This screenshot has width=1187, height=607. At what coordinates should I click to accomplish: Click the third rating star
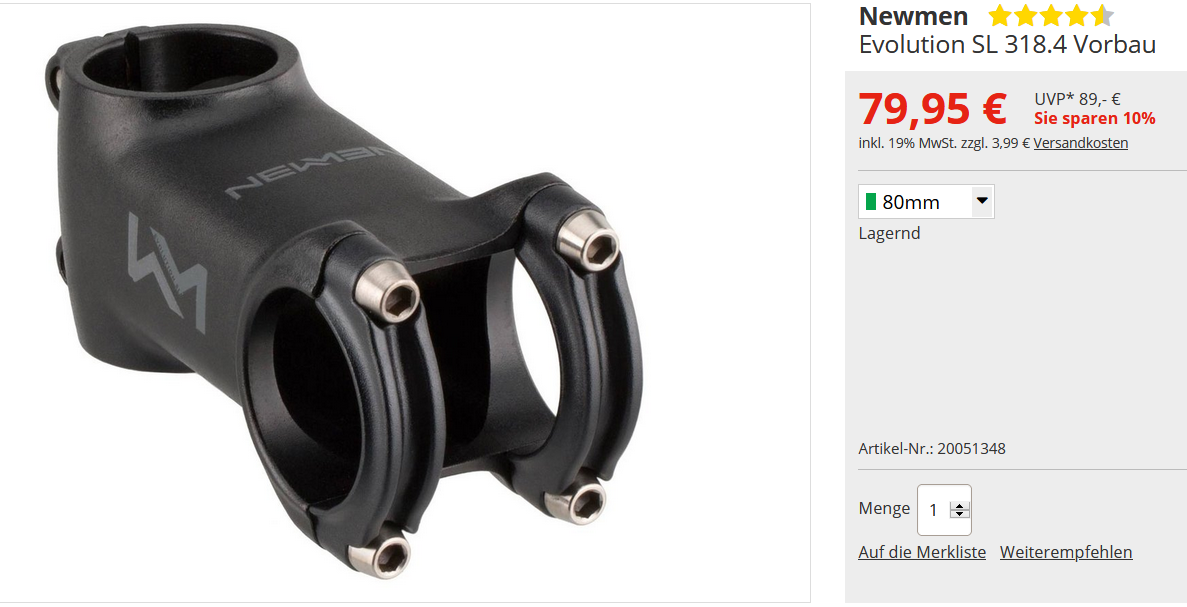[x=1051, y=15]
